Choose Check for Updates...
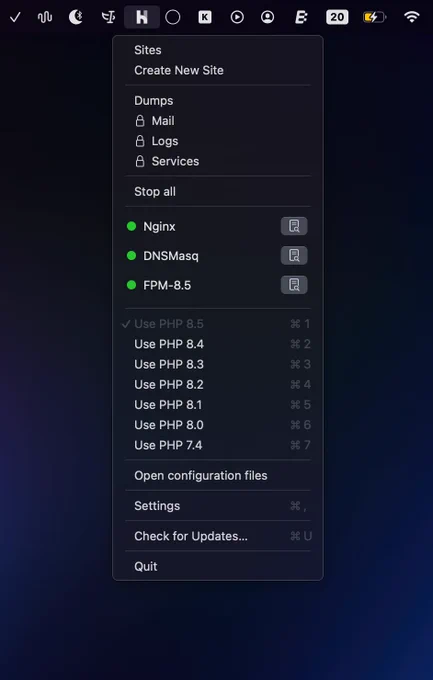This screenshot has height=680, width=433. point(218,536)
